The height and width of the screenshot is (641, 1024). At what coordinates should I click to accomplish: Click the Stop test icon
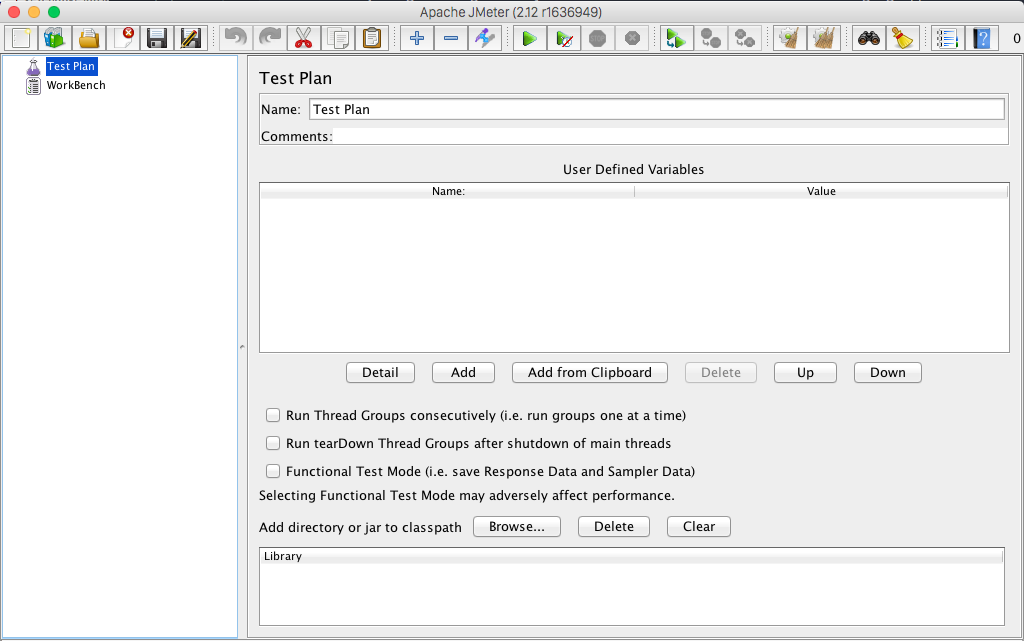(598, 39)
